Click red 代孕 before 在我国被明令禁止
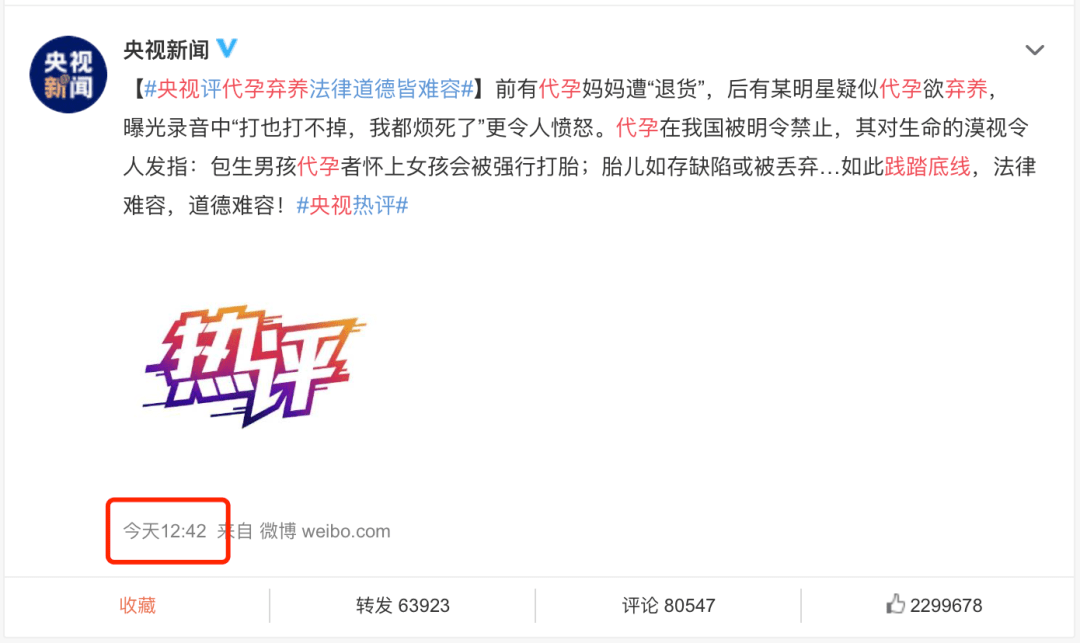Screen dimensions: 1080x643 pyautogui.click(x=637, y=127)
